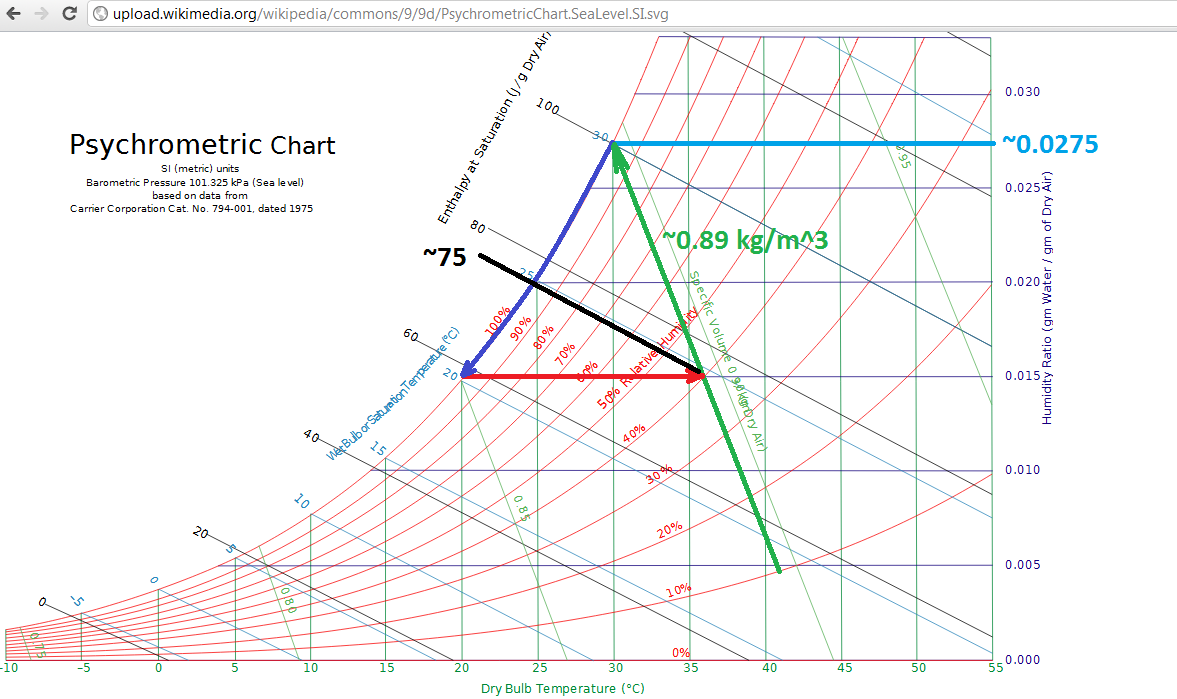Click dry bulb axis tick "15"
Screen dimensions: 1177x699
[x=387, y=667]
